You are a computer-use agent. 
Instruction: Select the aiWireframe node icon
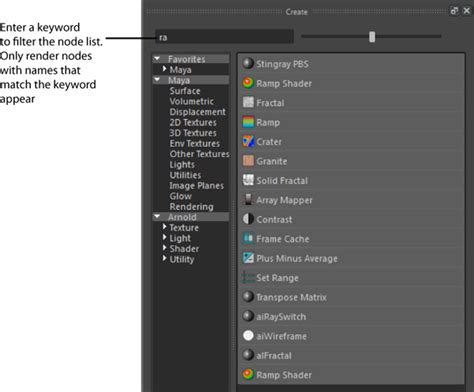(248, 335)
